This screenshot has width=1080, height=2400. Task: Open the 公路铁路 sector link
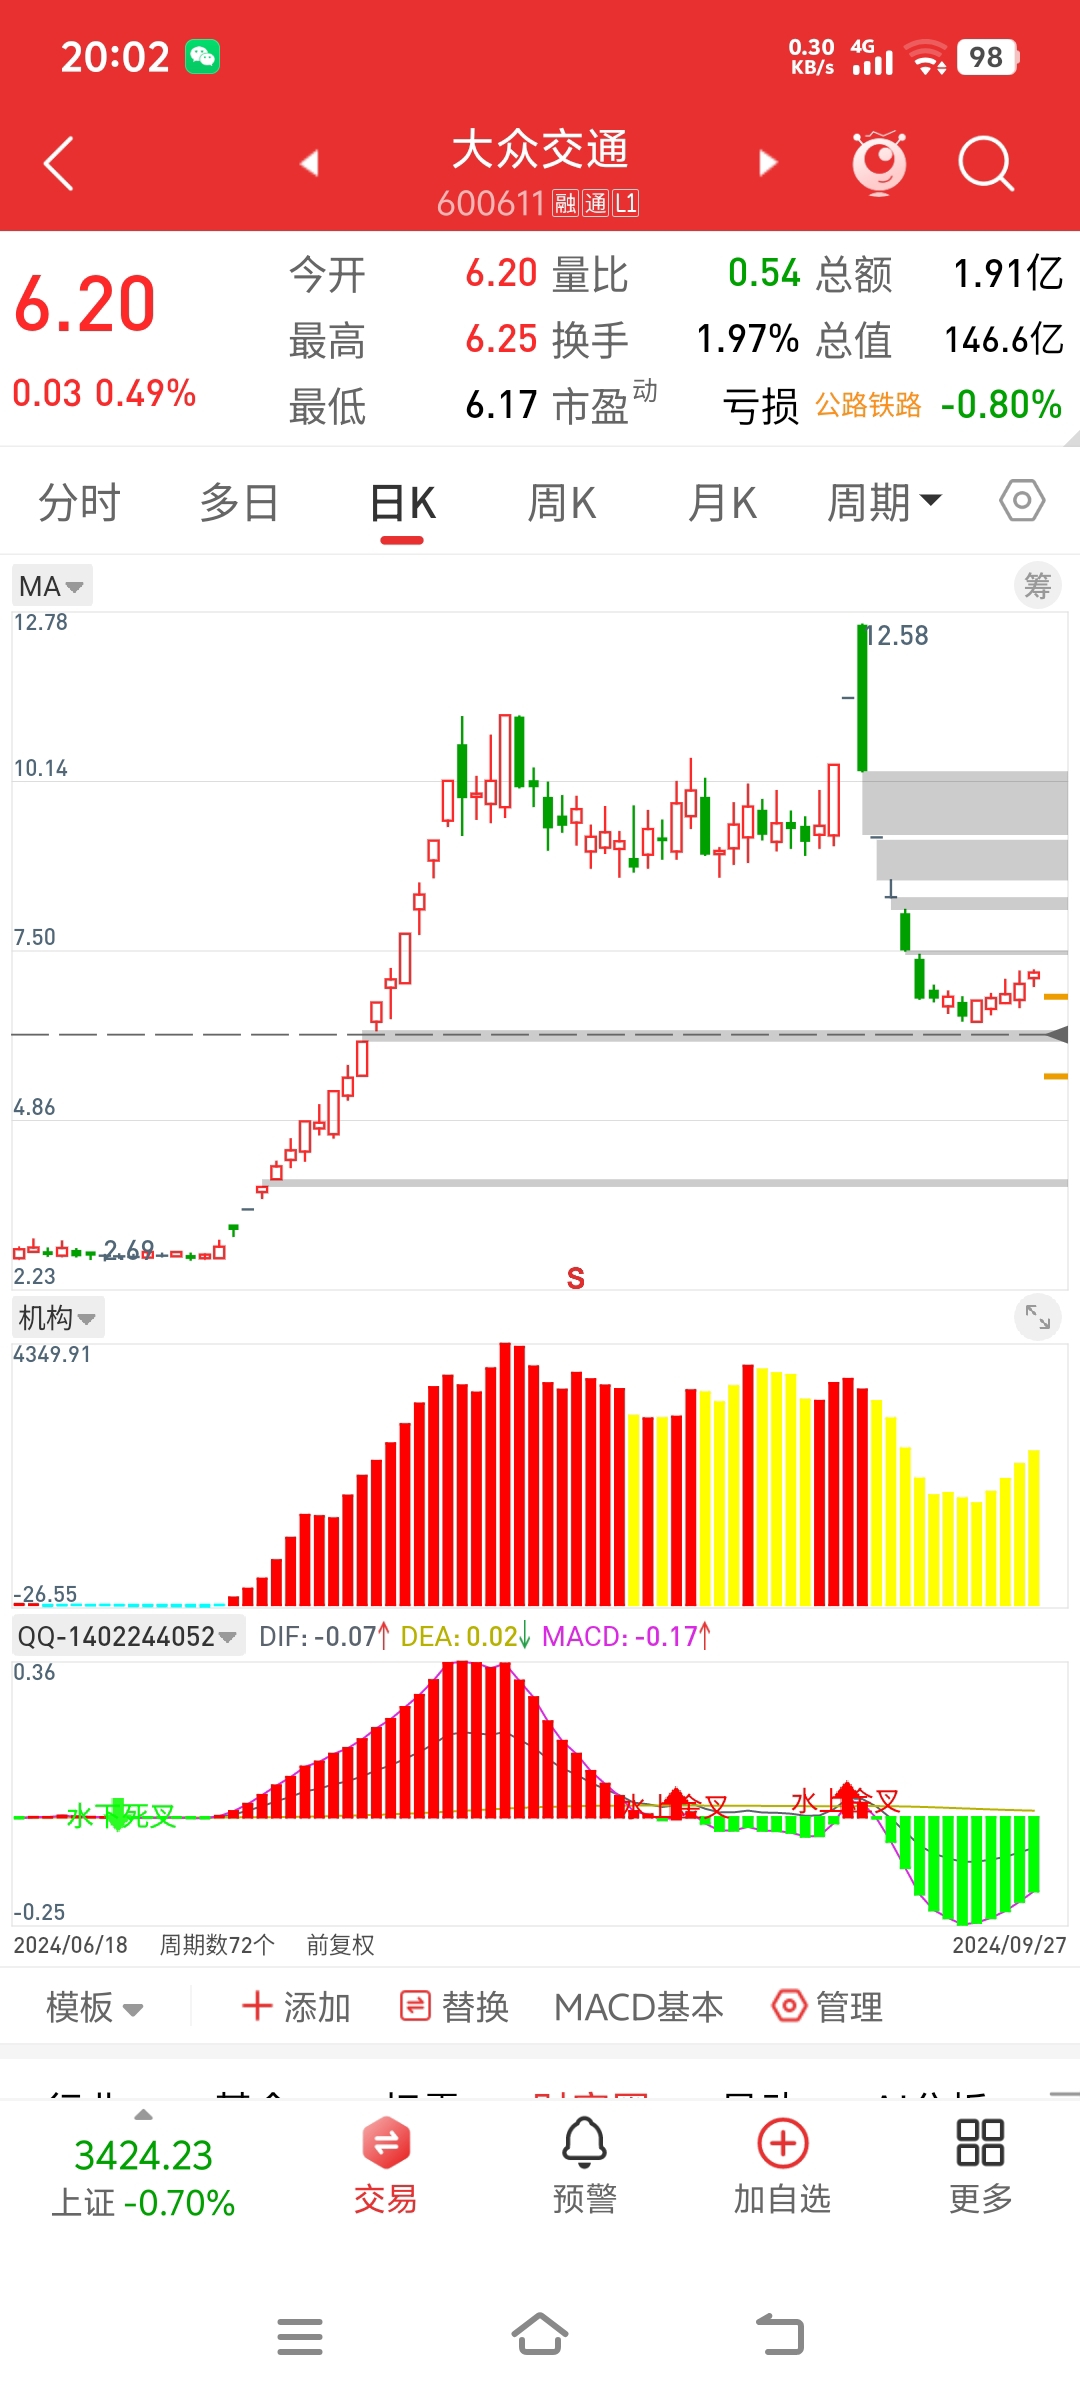[x=868, y=405]
